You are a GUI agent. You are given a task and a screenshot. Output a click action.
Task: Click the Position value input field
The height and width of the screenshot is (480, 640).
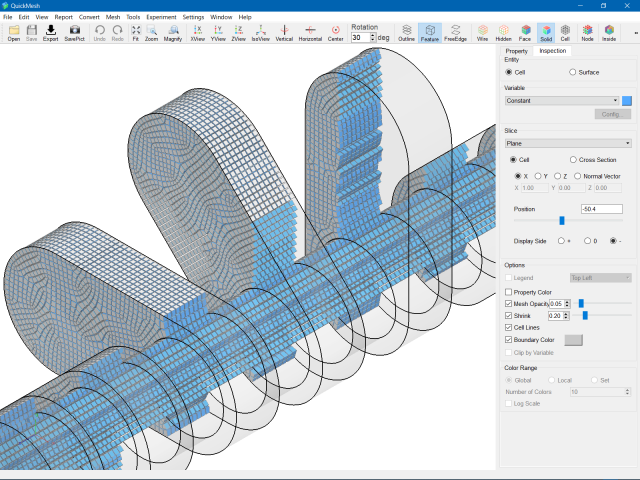coord(601,209)
